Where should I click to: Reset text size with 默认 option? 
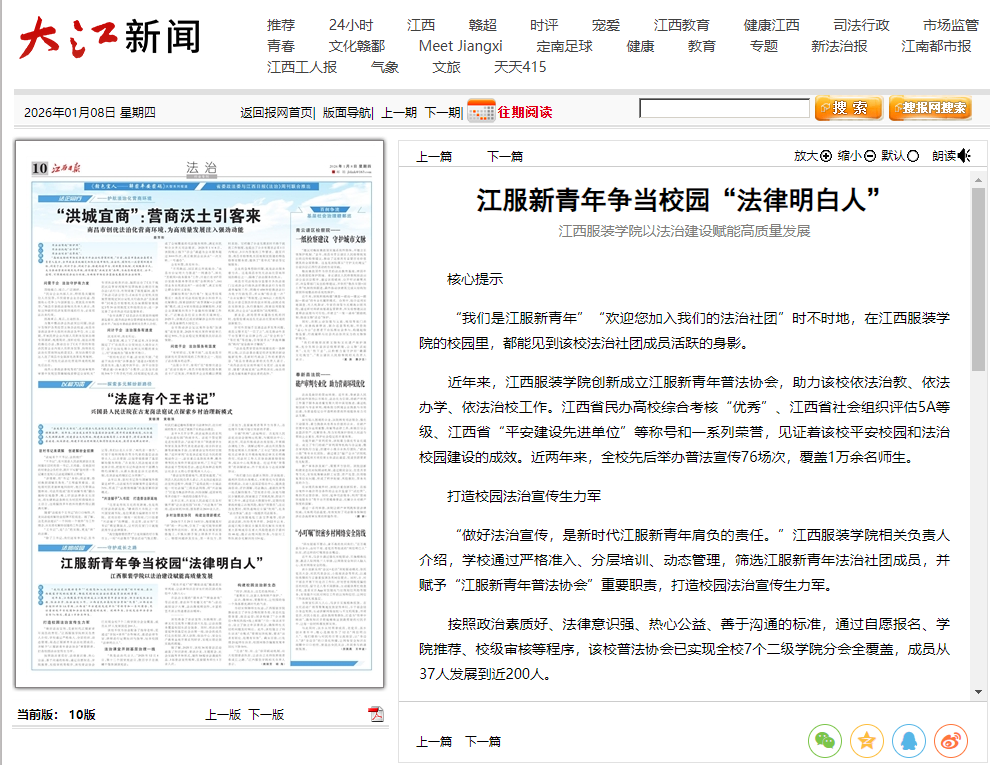click(x=913, y=156)
